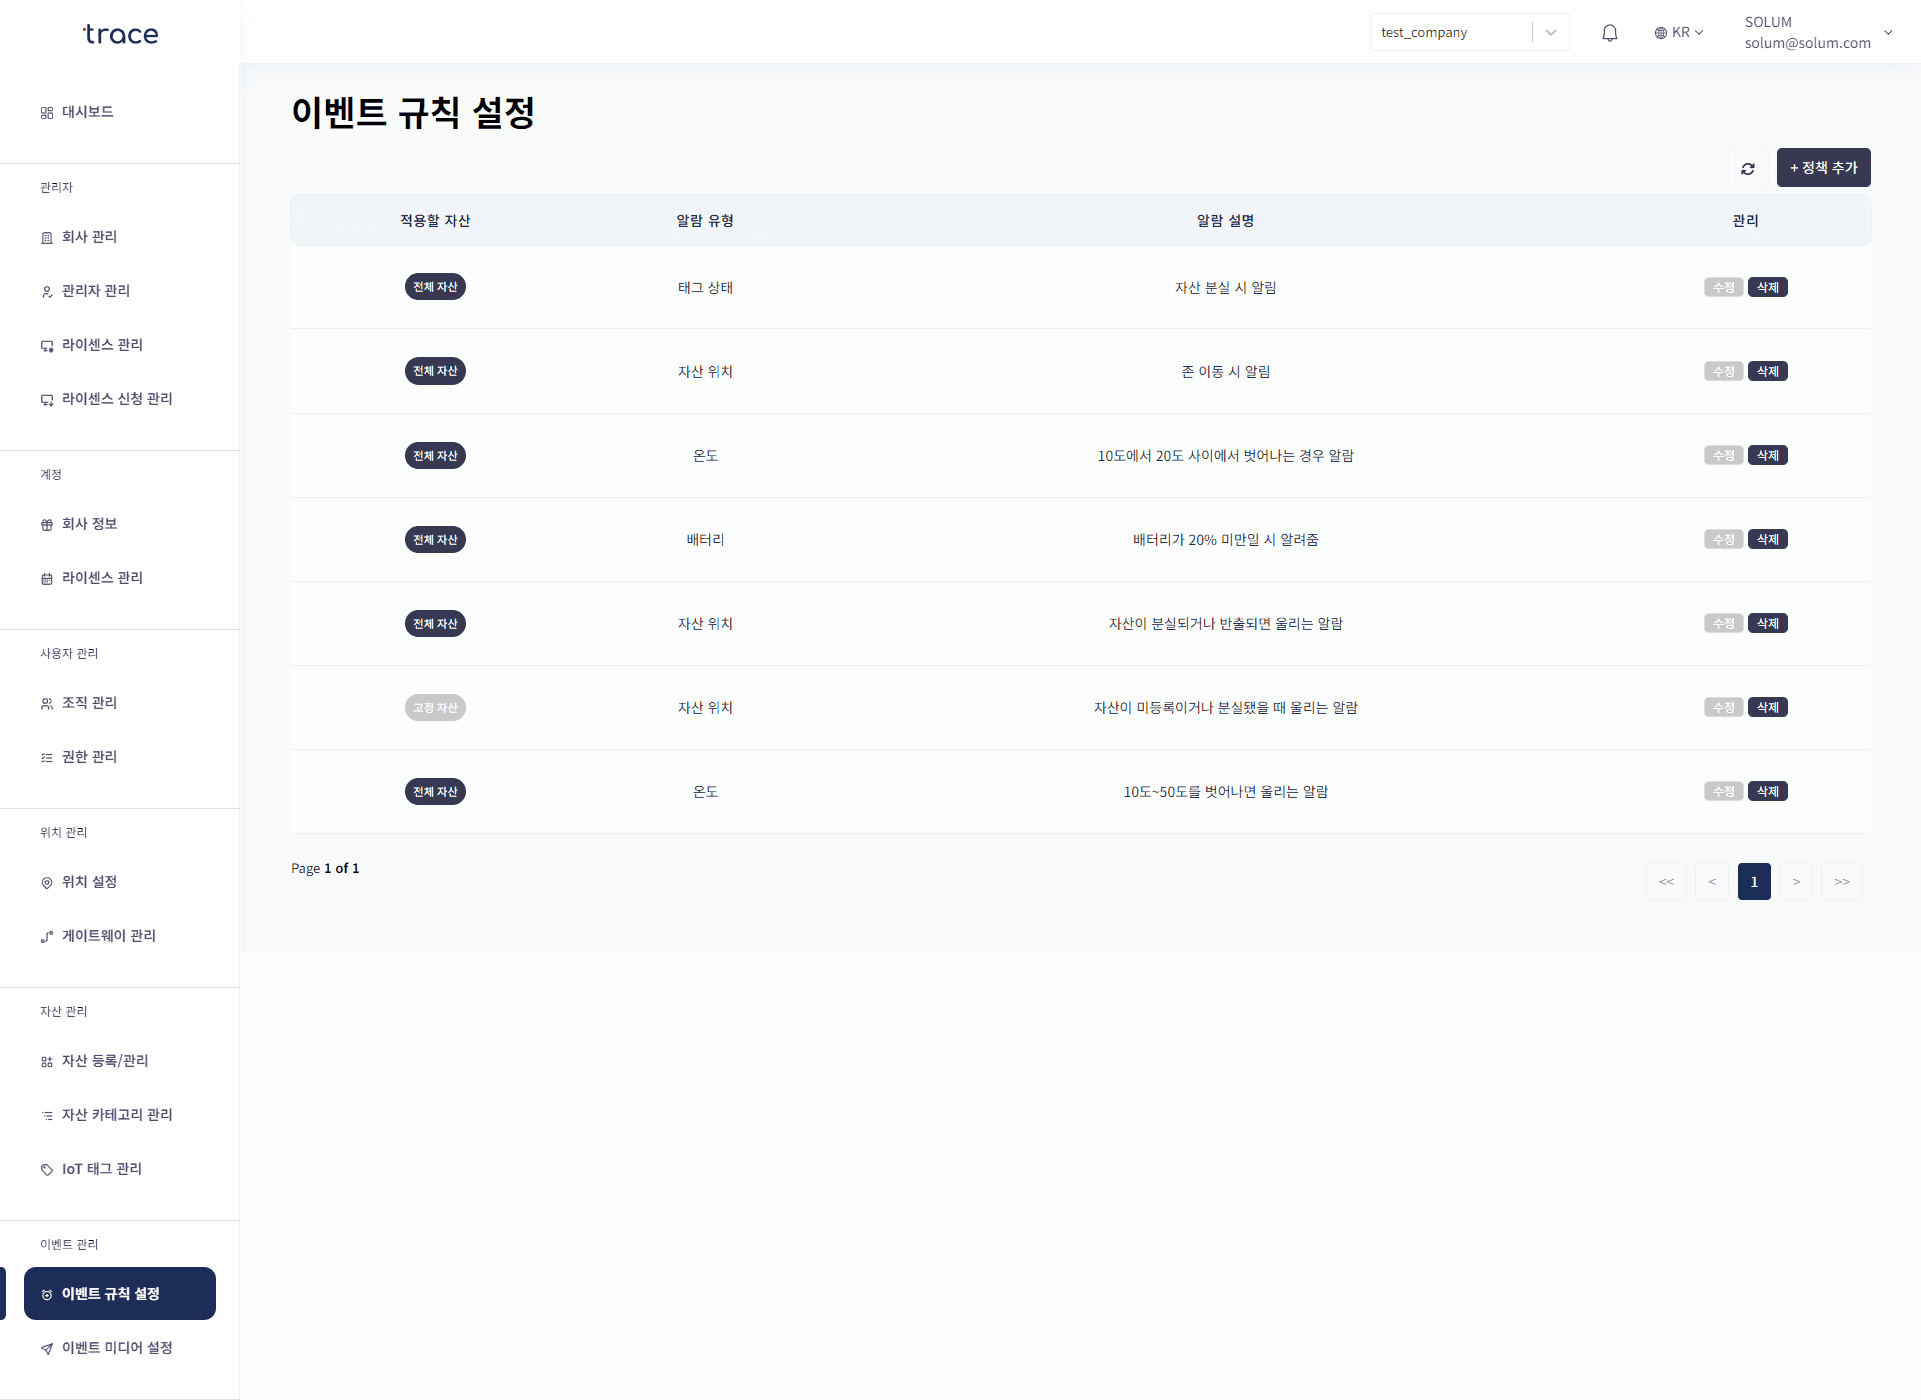Delete the 태그 상태 alarm rule
Image resolution: width=1921 pixels, height=1400 pixels.
(1767, 288)
